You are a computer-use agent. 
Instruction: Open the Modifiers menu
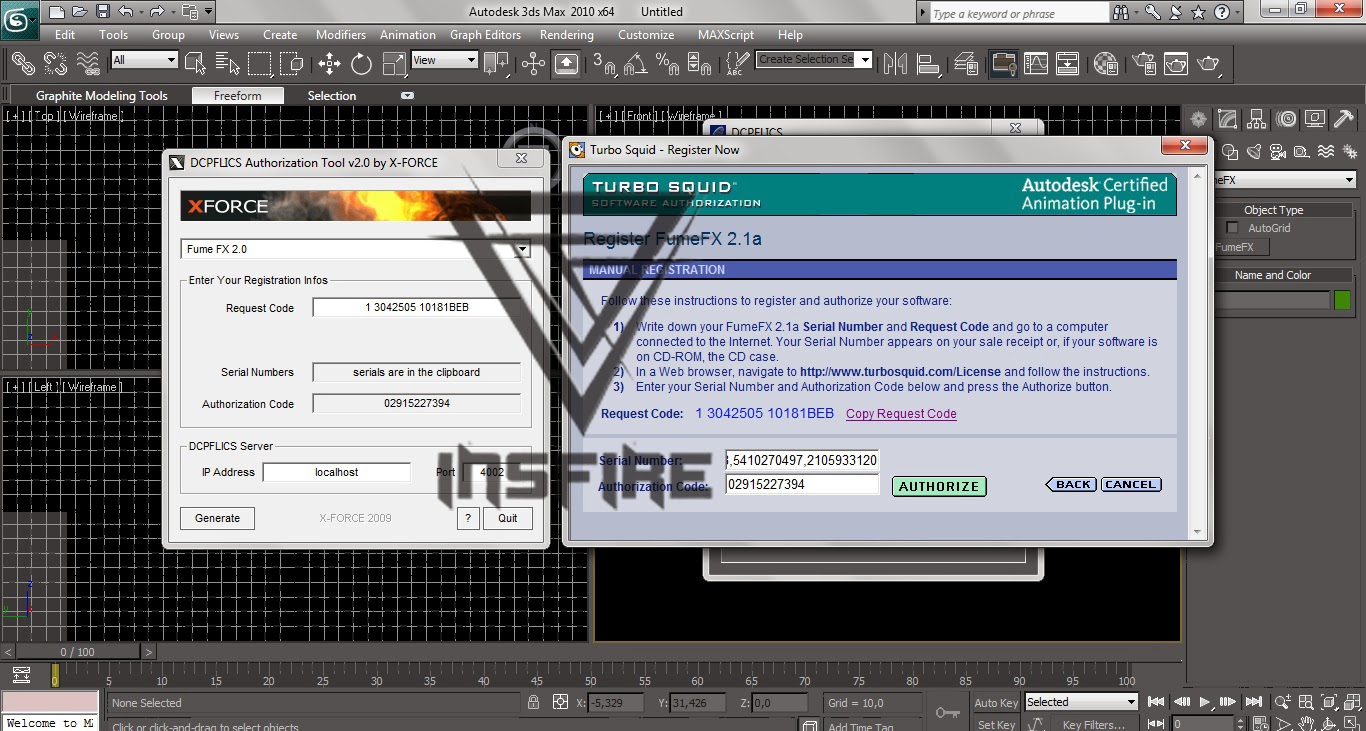pyautogui.click(x=341, y=34)
